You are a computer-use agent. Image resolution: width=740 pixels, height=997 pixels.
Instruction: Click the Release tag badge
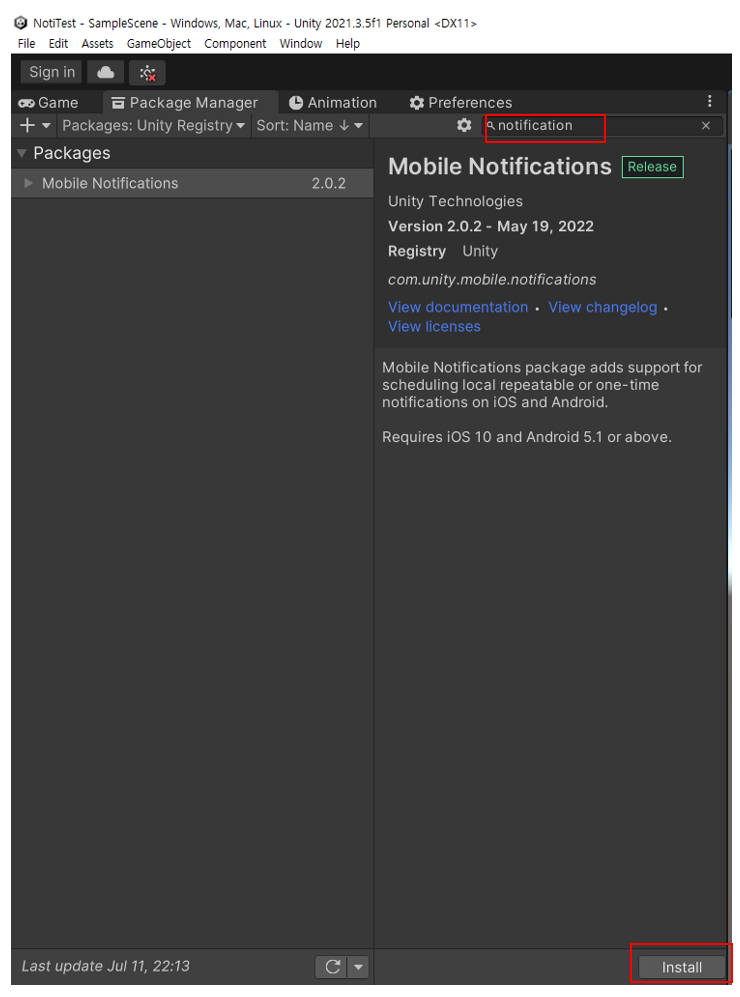652,167
